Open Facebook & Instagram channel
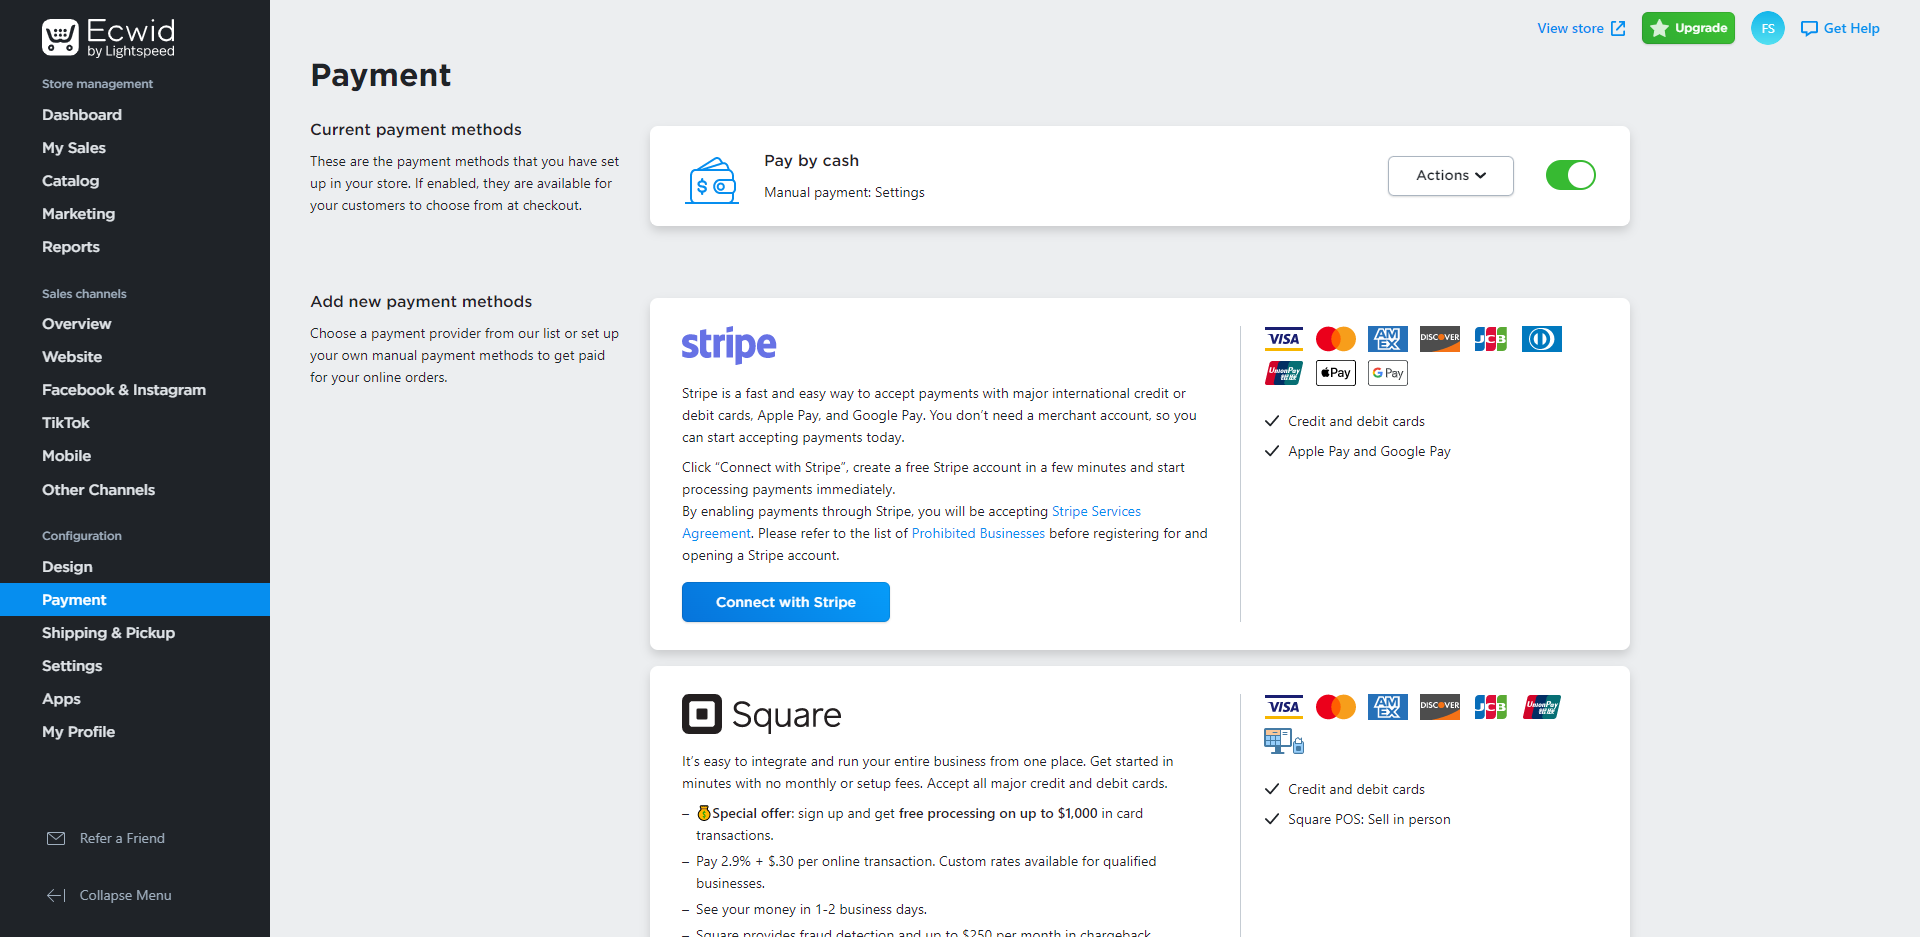The image size is (1920, 937). [x=124, y=390]
